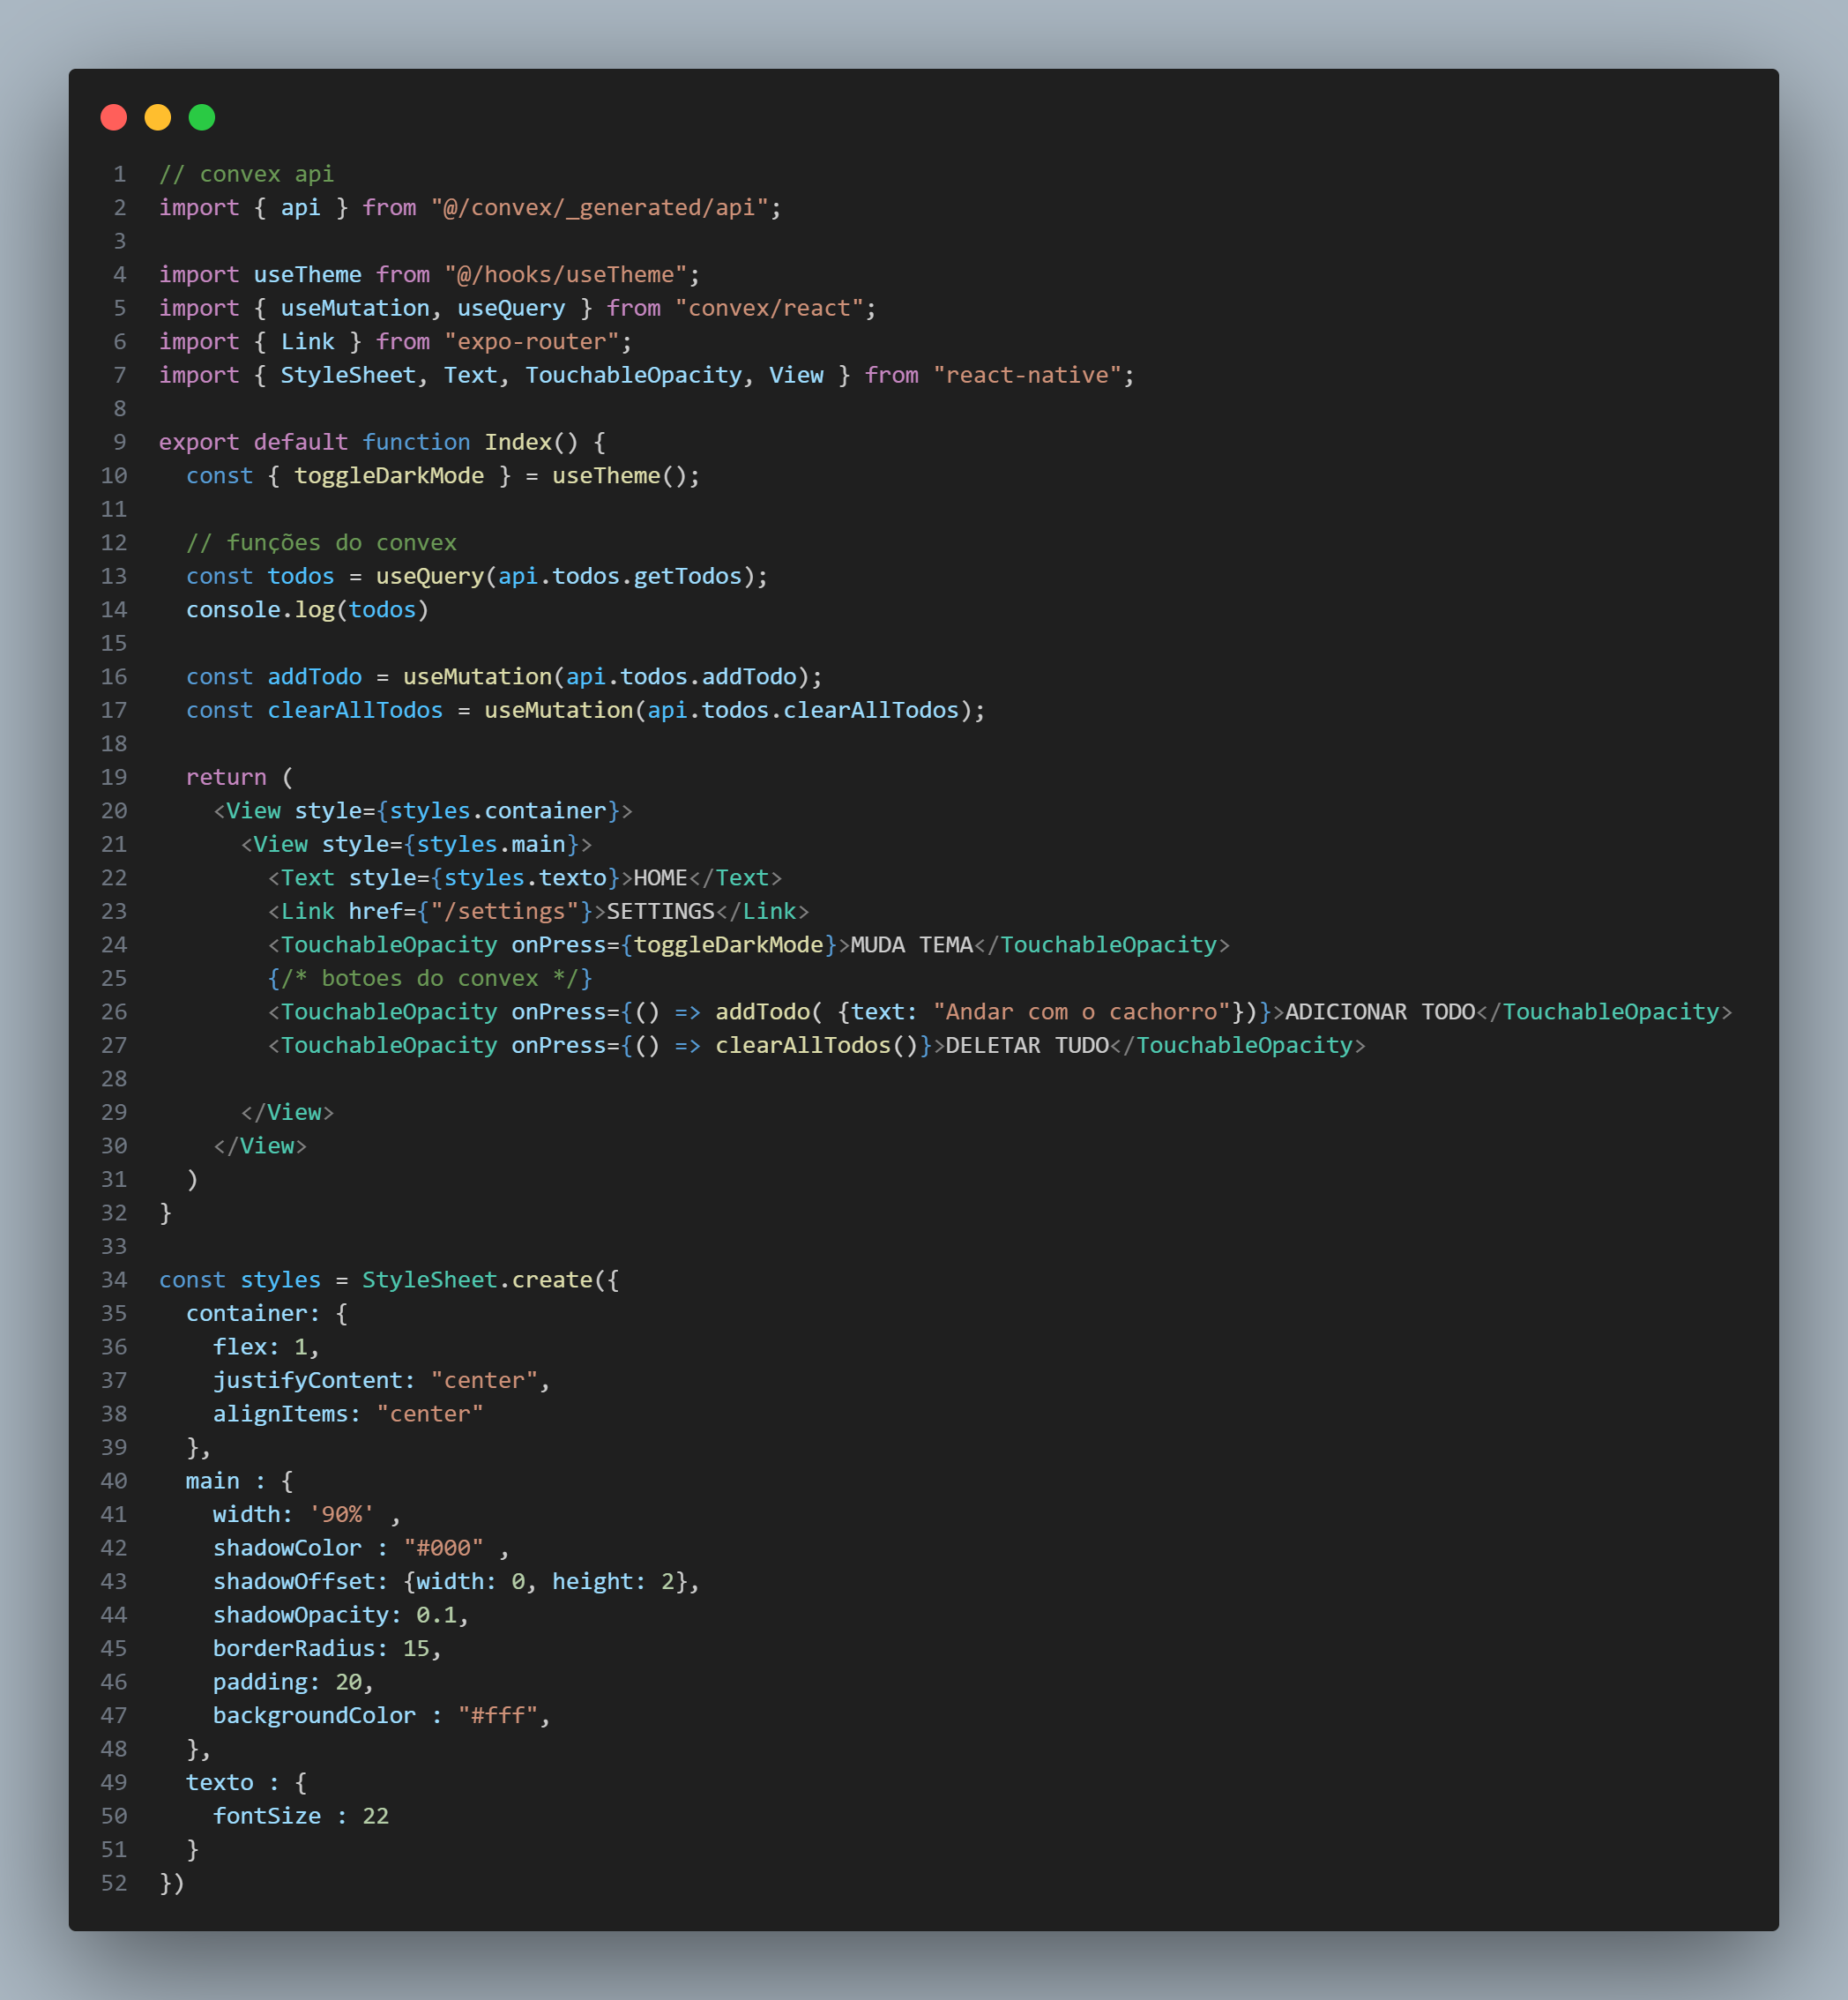Click MUDA TEMA text in JSX
Screen dimensions: 1848x2000
pos(911,945)
